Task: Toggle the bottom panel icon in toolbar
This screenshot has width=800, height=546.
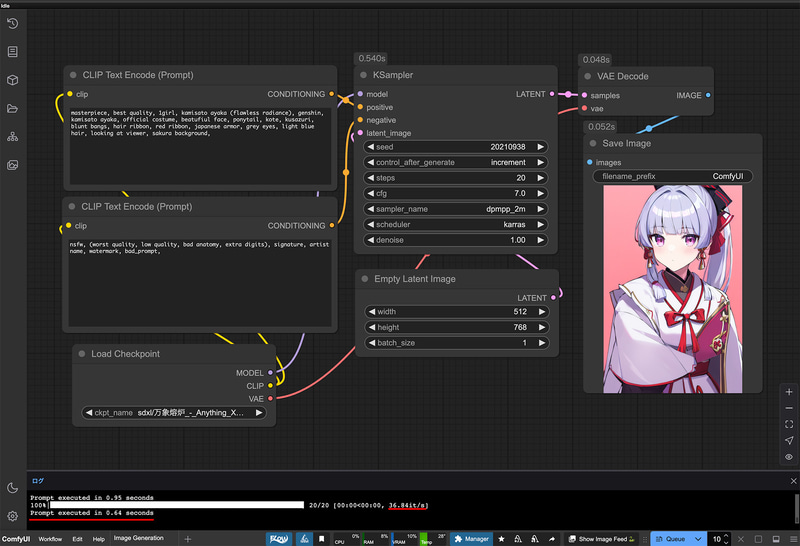Action: (776, 539)
